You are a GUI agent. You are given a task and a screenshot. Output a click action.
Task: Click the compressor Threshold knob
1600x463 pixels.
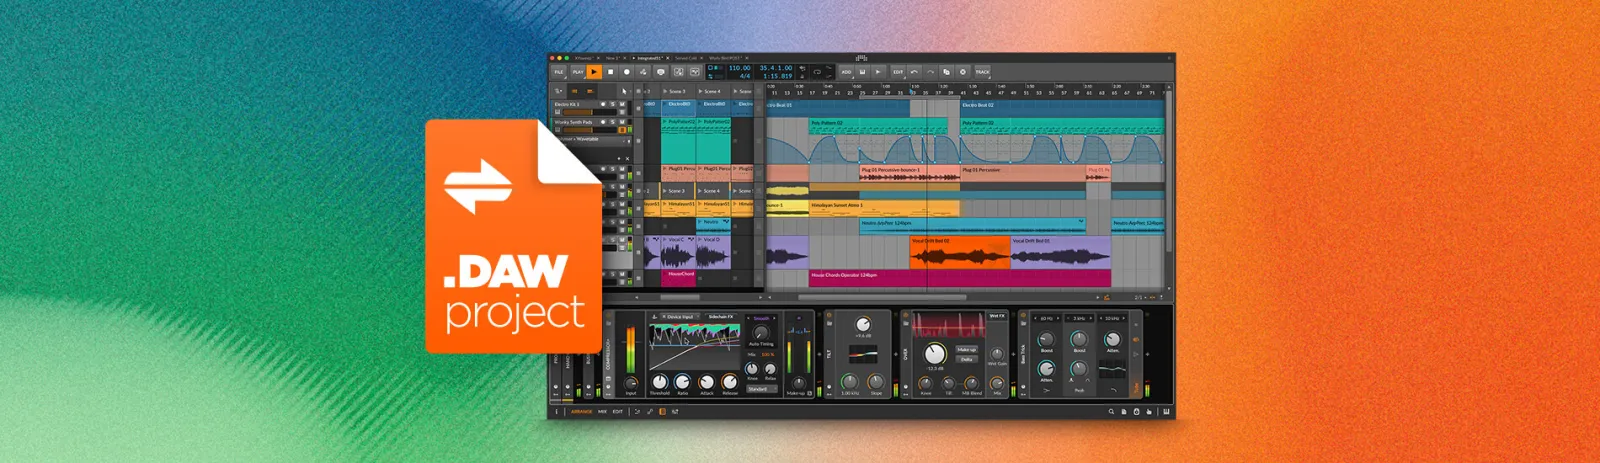click(x=659, y=382)
